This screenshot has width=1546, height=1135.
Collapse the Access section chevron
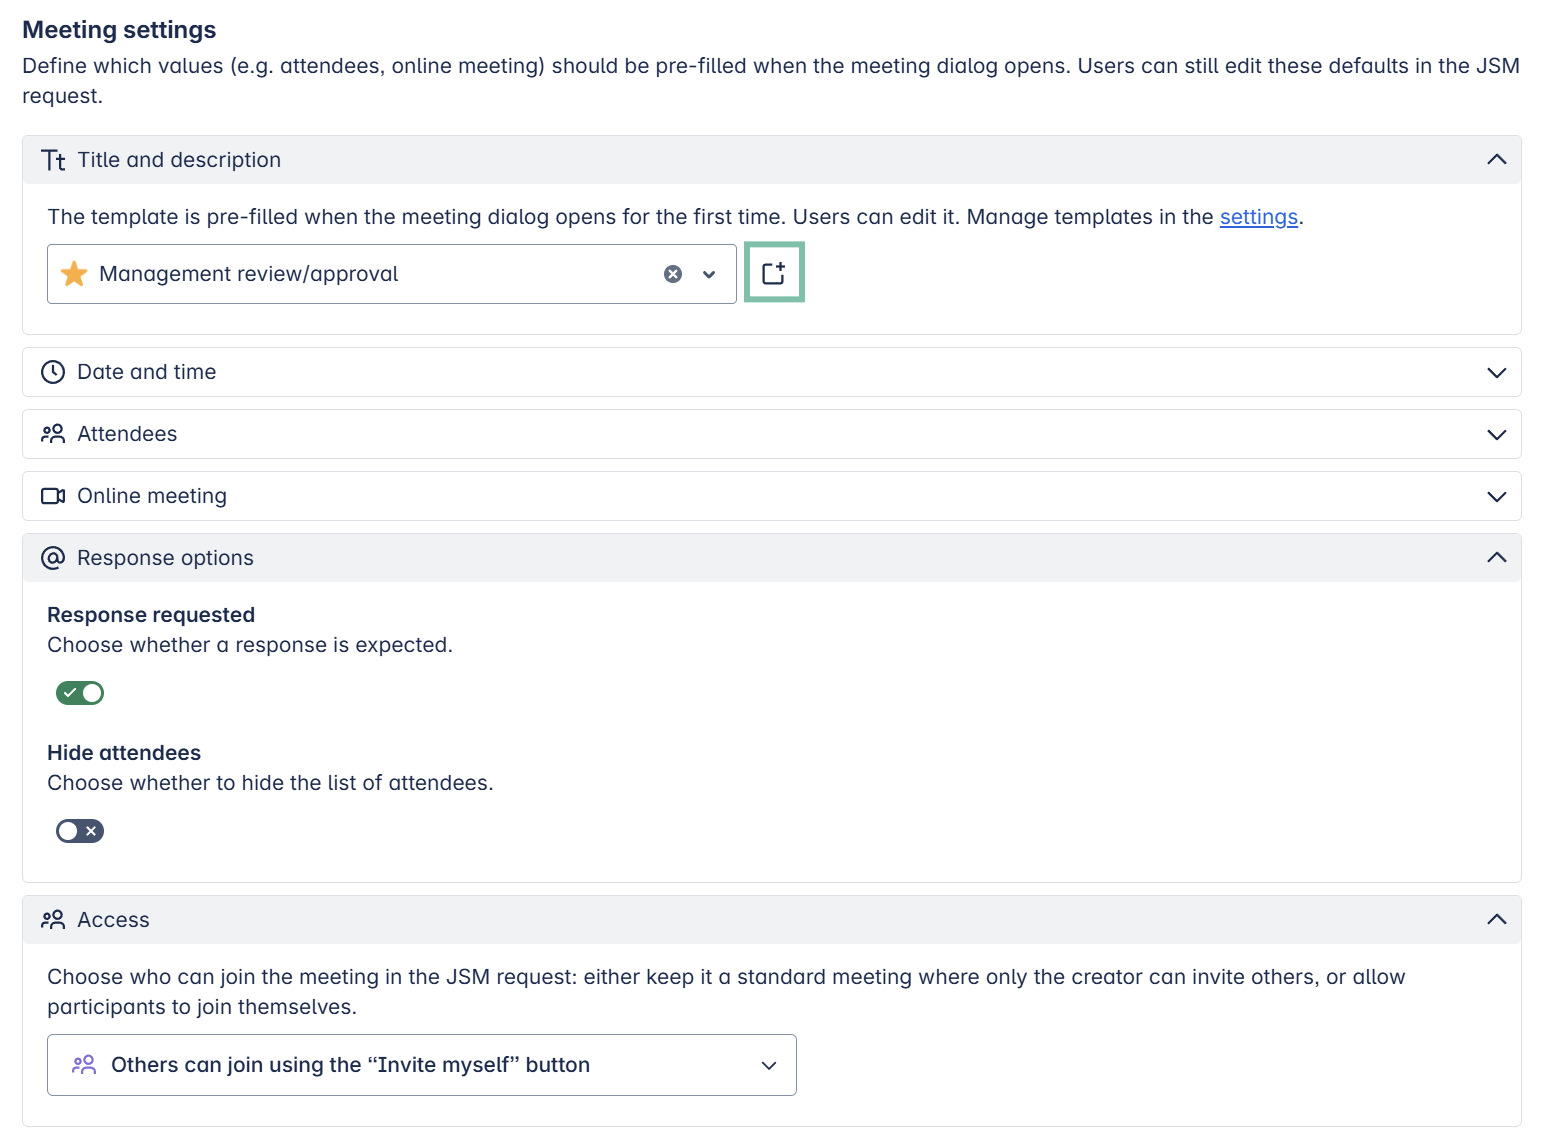coord(1496,920)
